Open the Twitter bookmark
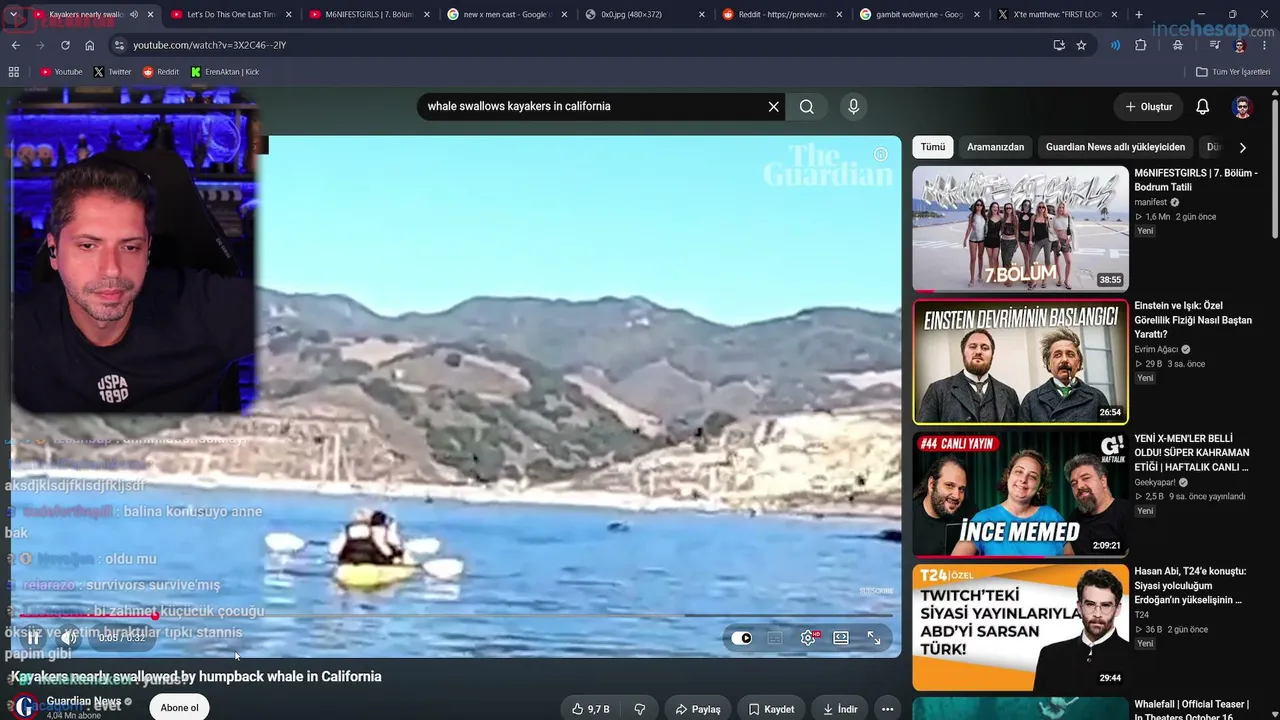1280x720 pixels. (x=112, y=72)
